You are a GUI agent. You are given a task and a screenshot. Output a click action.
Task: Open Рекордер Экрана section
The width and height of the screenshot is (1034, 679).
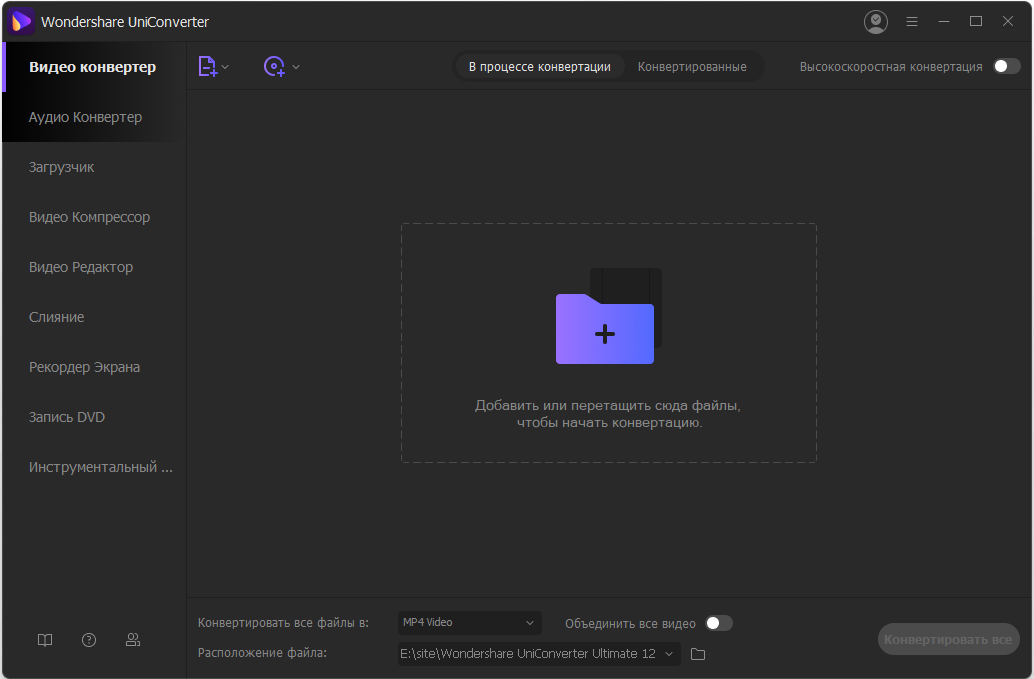[94, 367]
